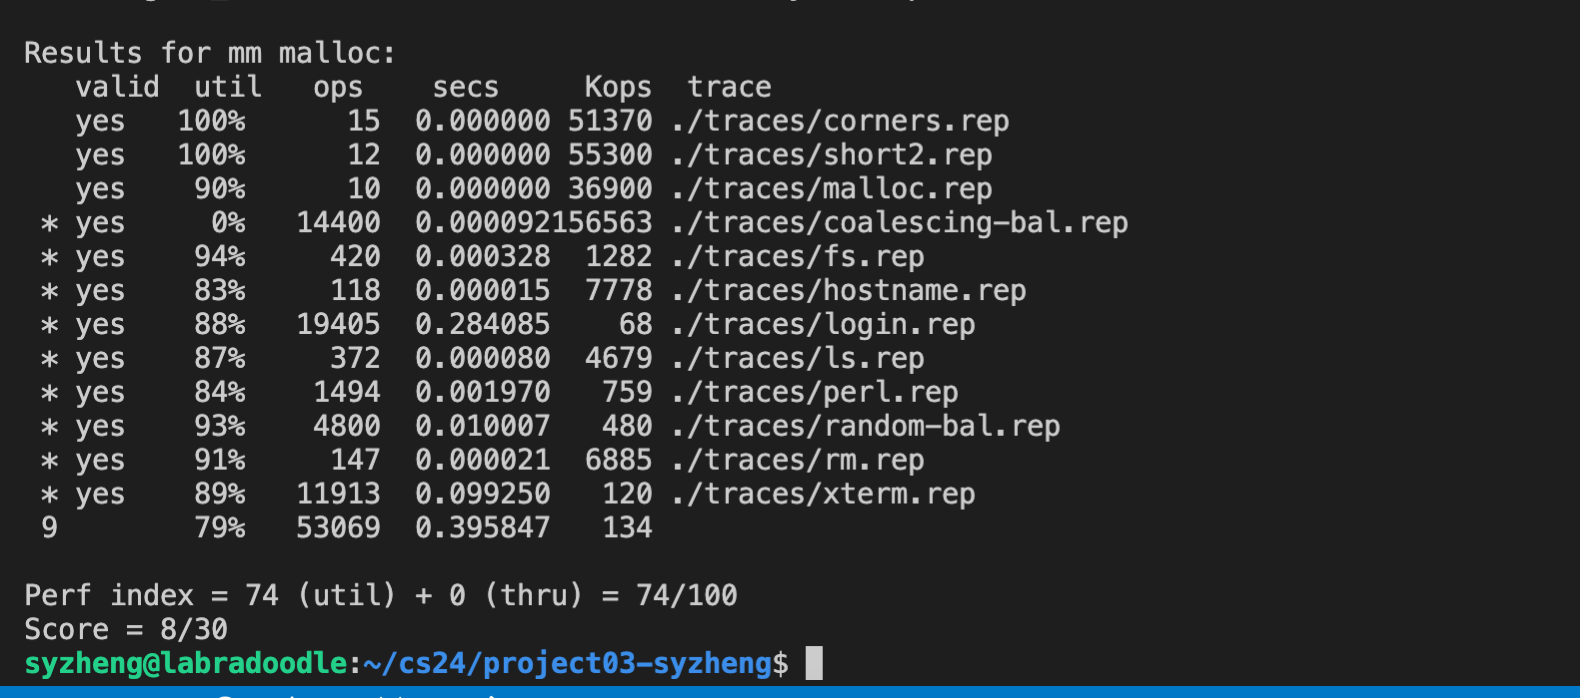Click the 'Perf index' summary line
1580x698 pixels.
tap(380, 595)
